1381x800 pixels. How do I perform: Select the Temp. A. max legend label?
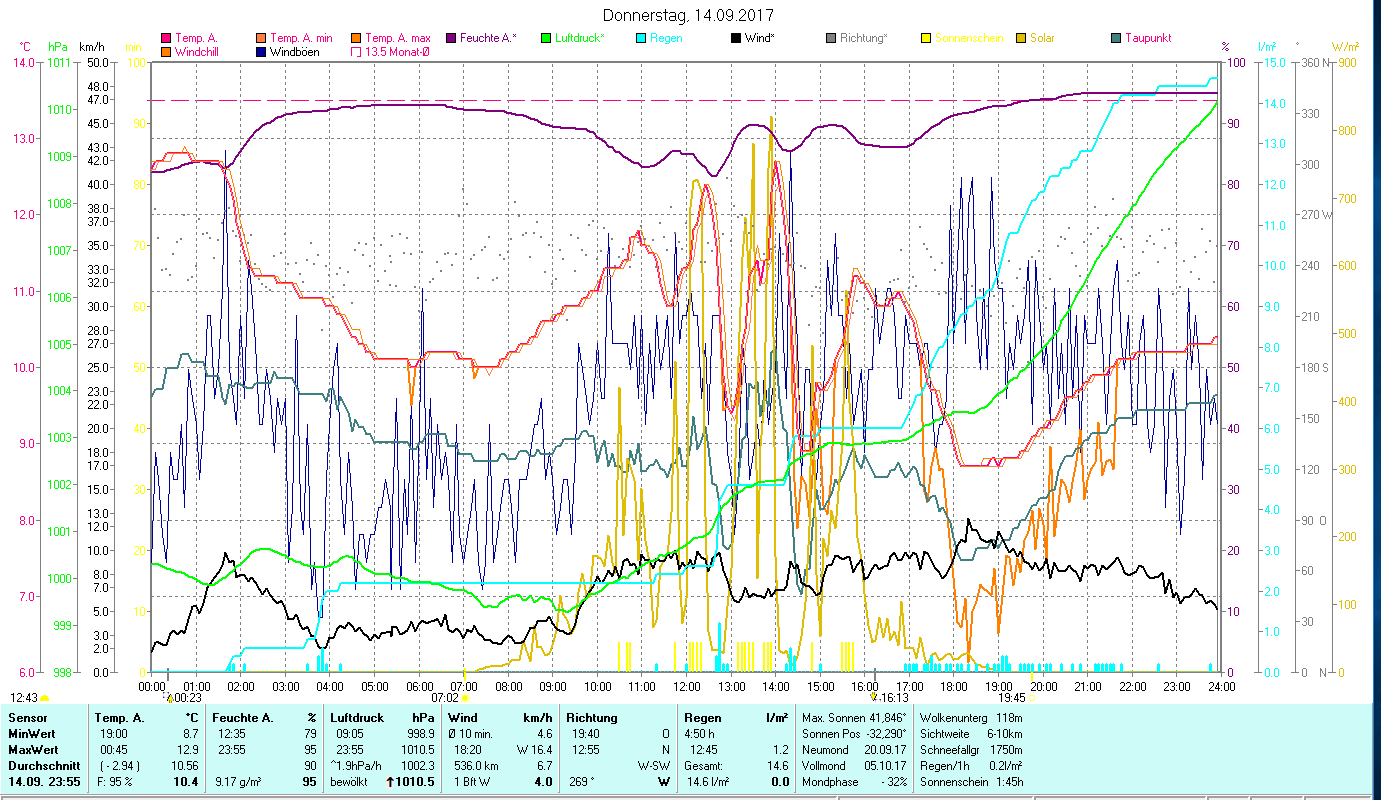coord(398,38)
